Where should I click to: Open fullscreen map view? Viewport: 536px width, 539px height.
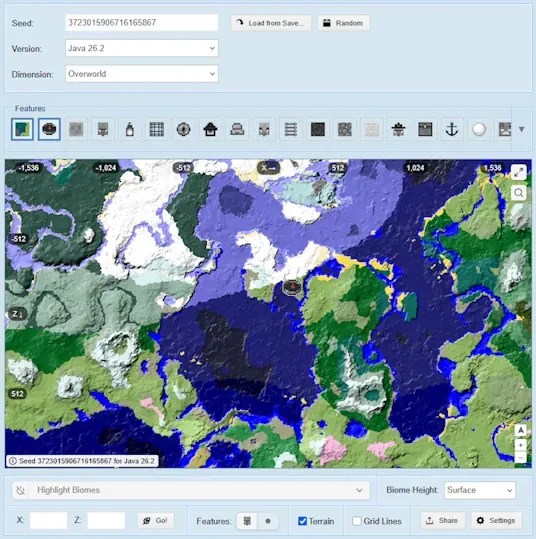[x=518, y=172]
